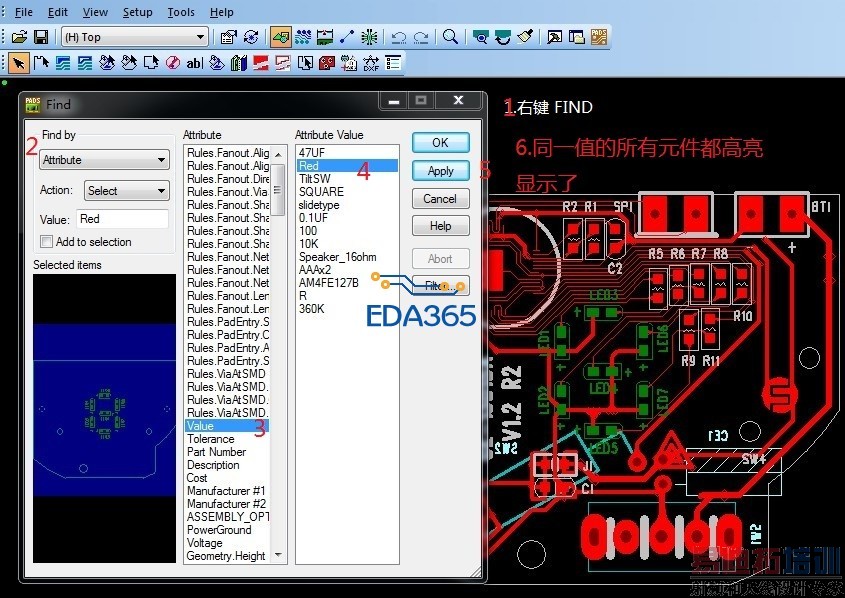The image size is (845, 598).
Task: Open the File menu
Action: 23,12
